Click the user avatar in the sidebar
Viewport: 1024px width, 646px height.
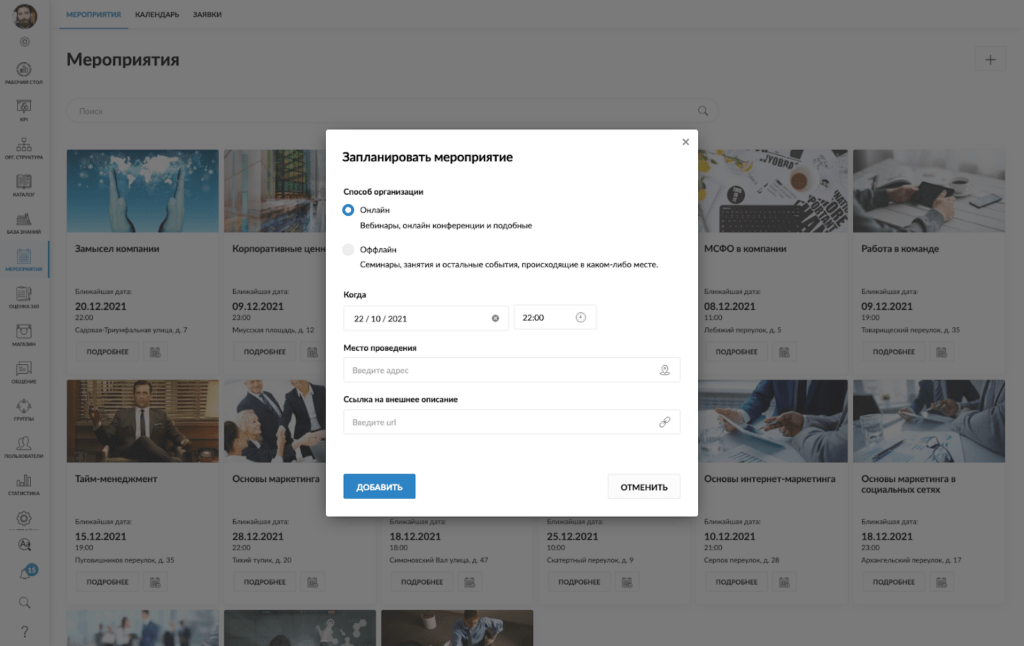tap(25, 16)
